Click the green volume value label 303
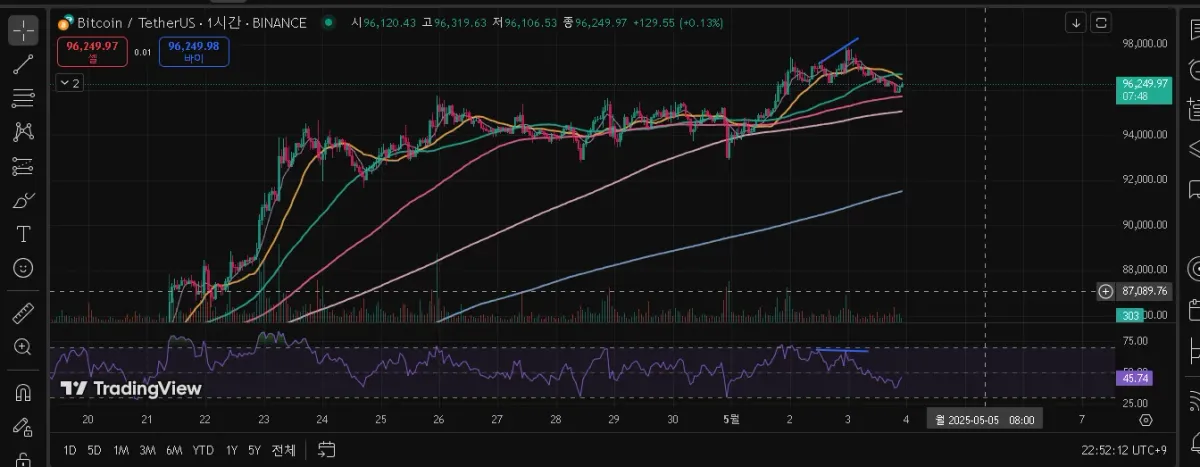1200x467 pixels. (x=1131, y=315)
